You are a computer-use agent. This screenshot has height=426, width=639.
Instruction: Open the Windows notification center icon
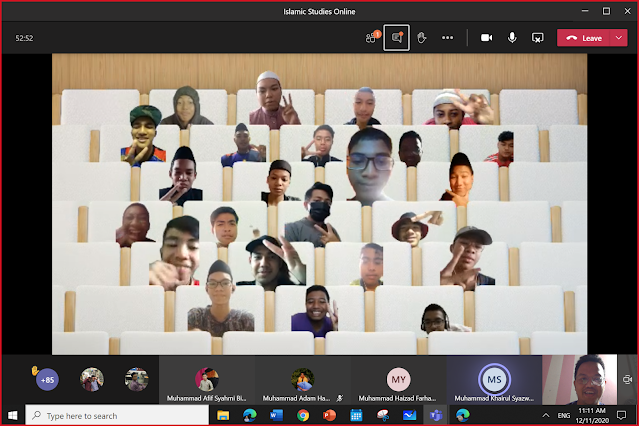621,415
